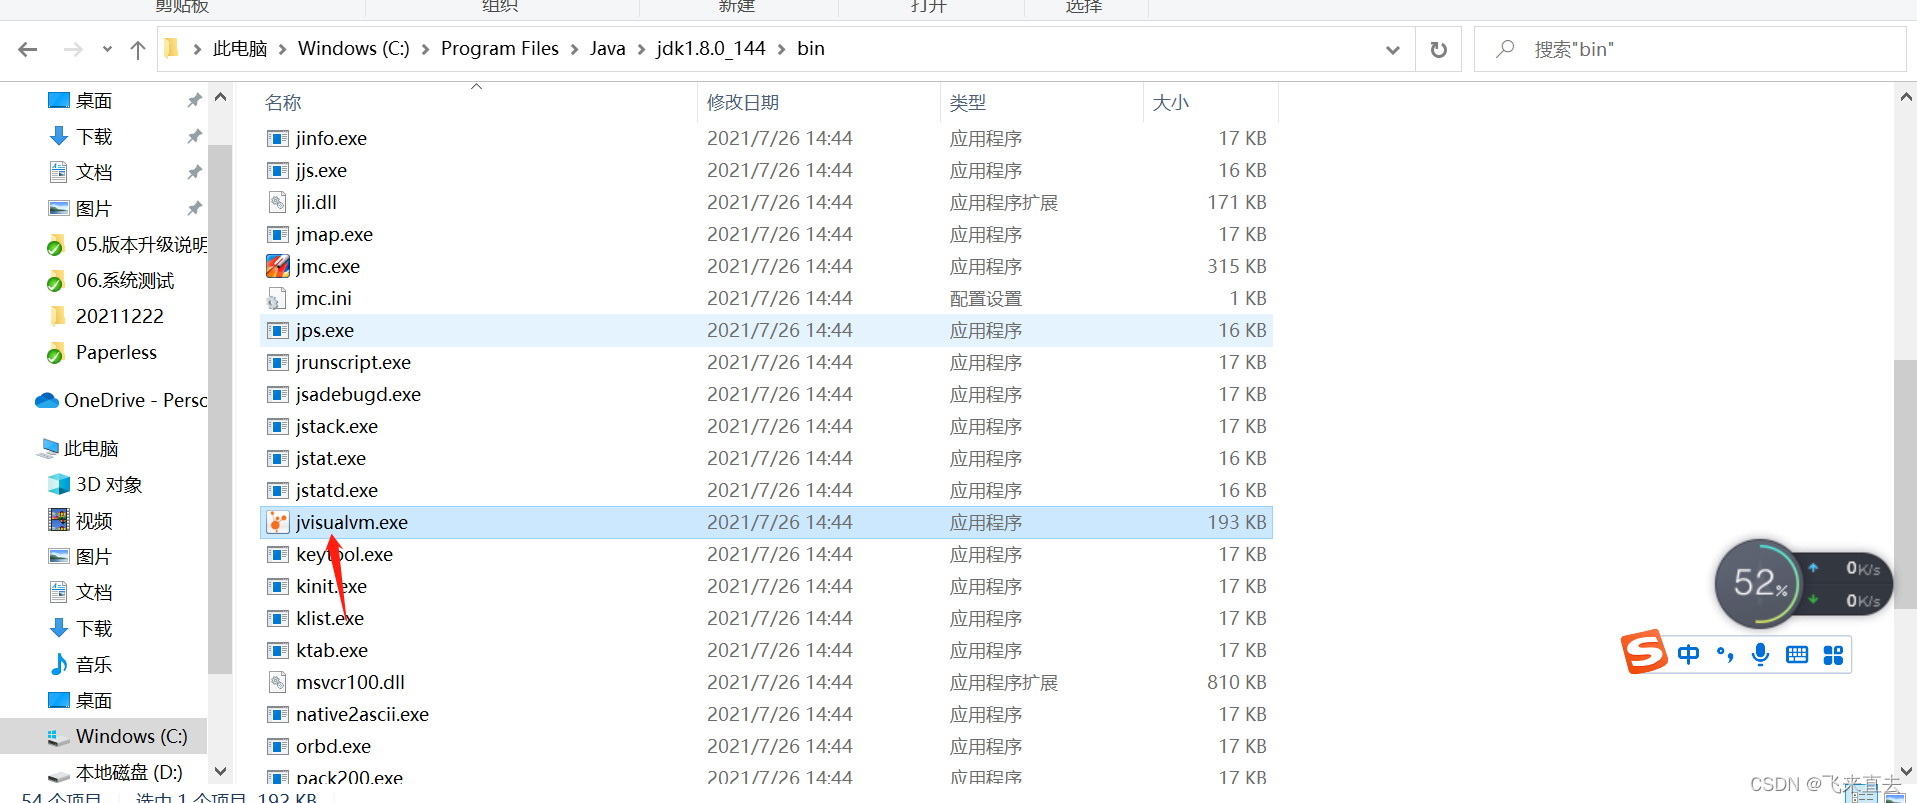The width and height of the screenshot is (1917, 803).
Task: Select jinfo.exe file icon
Action: pos(278,138)
